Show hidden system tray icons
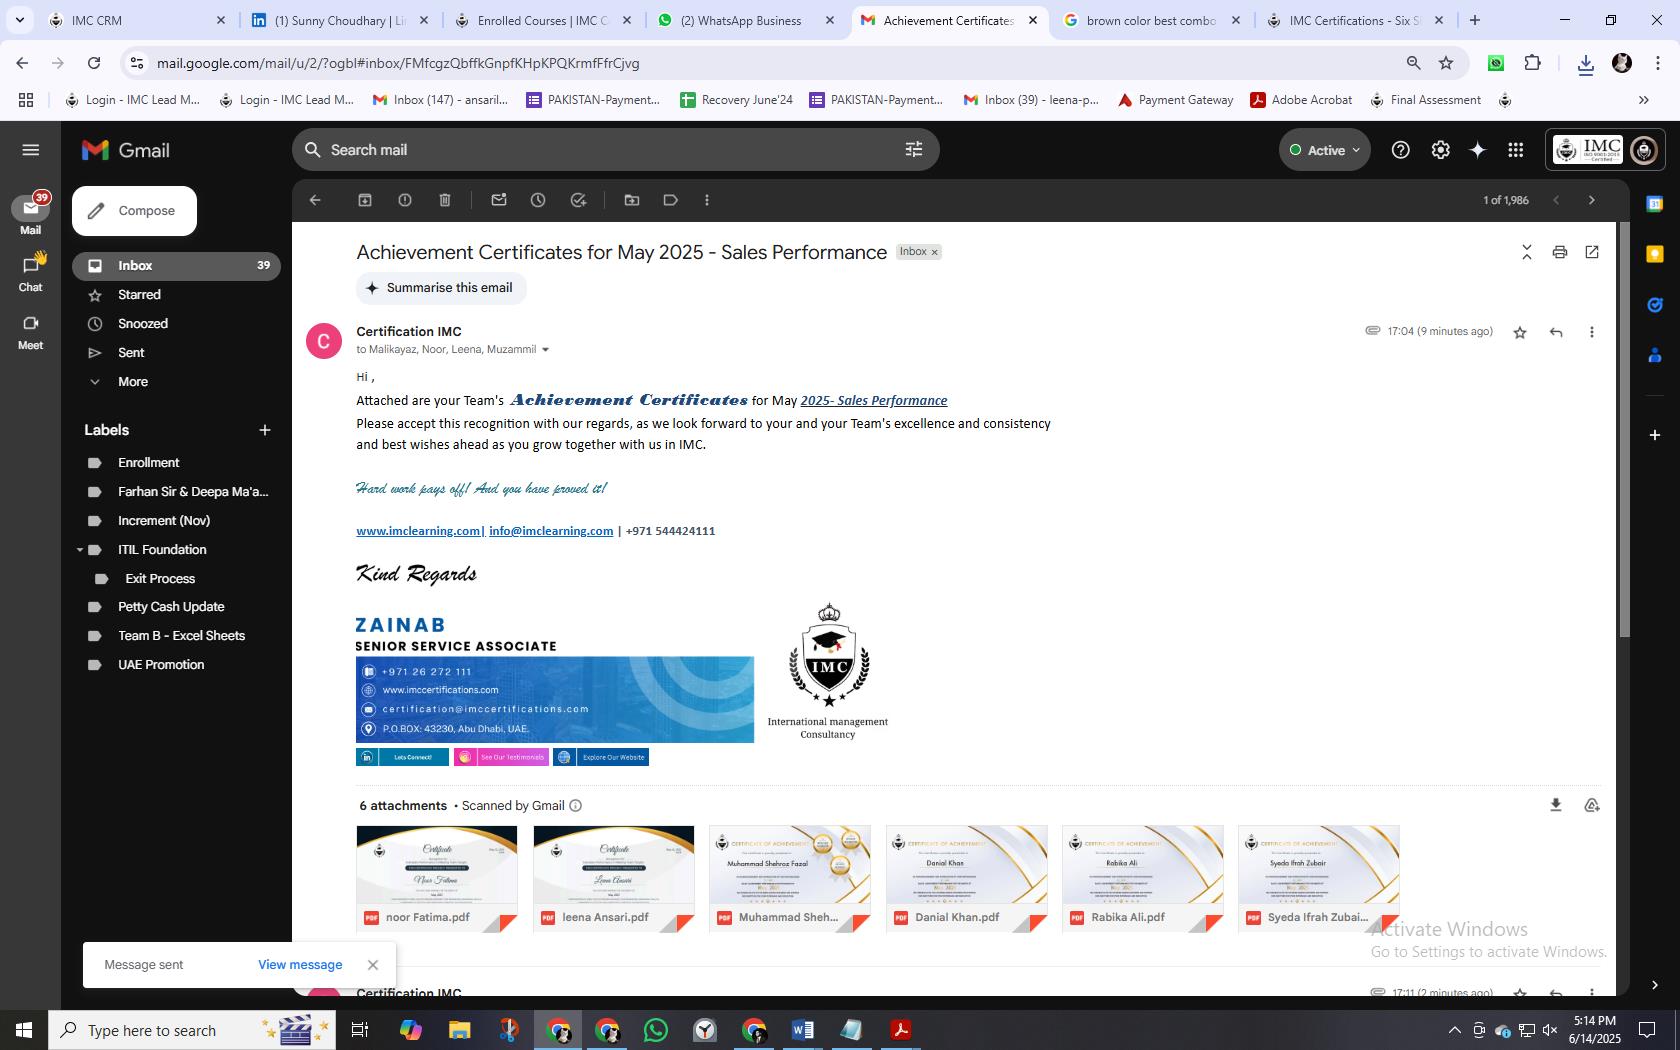 coord(1454,1030)
